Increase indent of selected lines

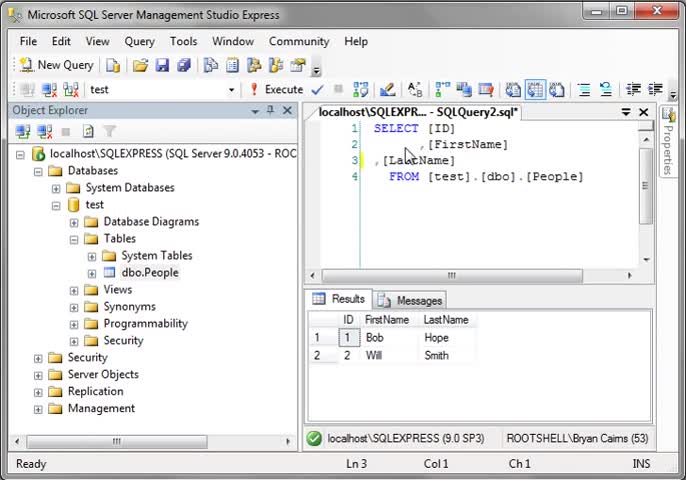(655, 90)
